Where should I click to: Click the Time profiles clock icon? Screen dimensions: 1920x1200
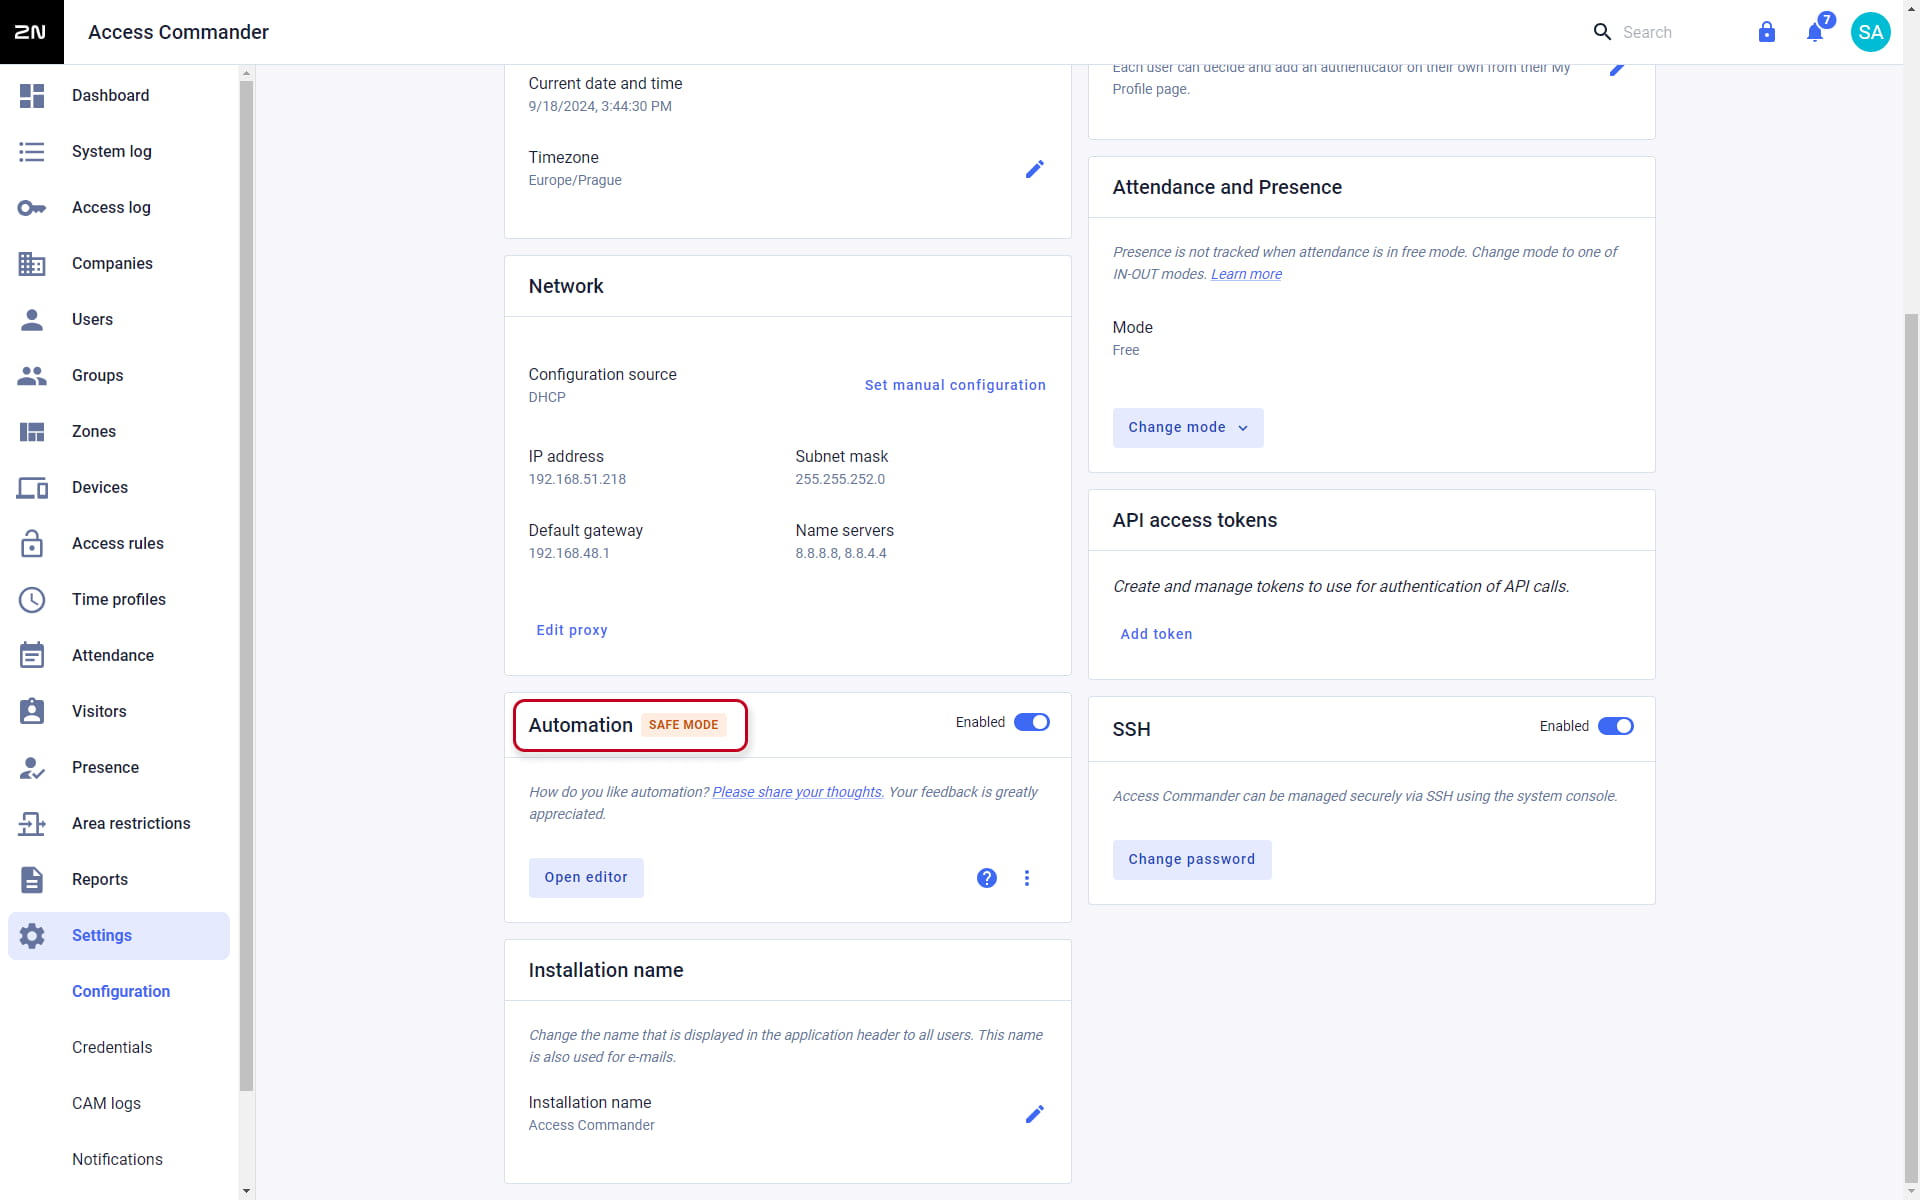pyautogui.click(x=32, y=600)
